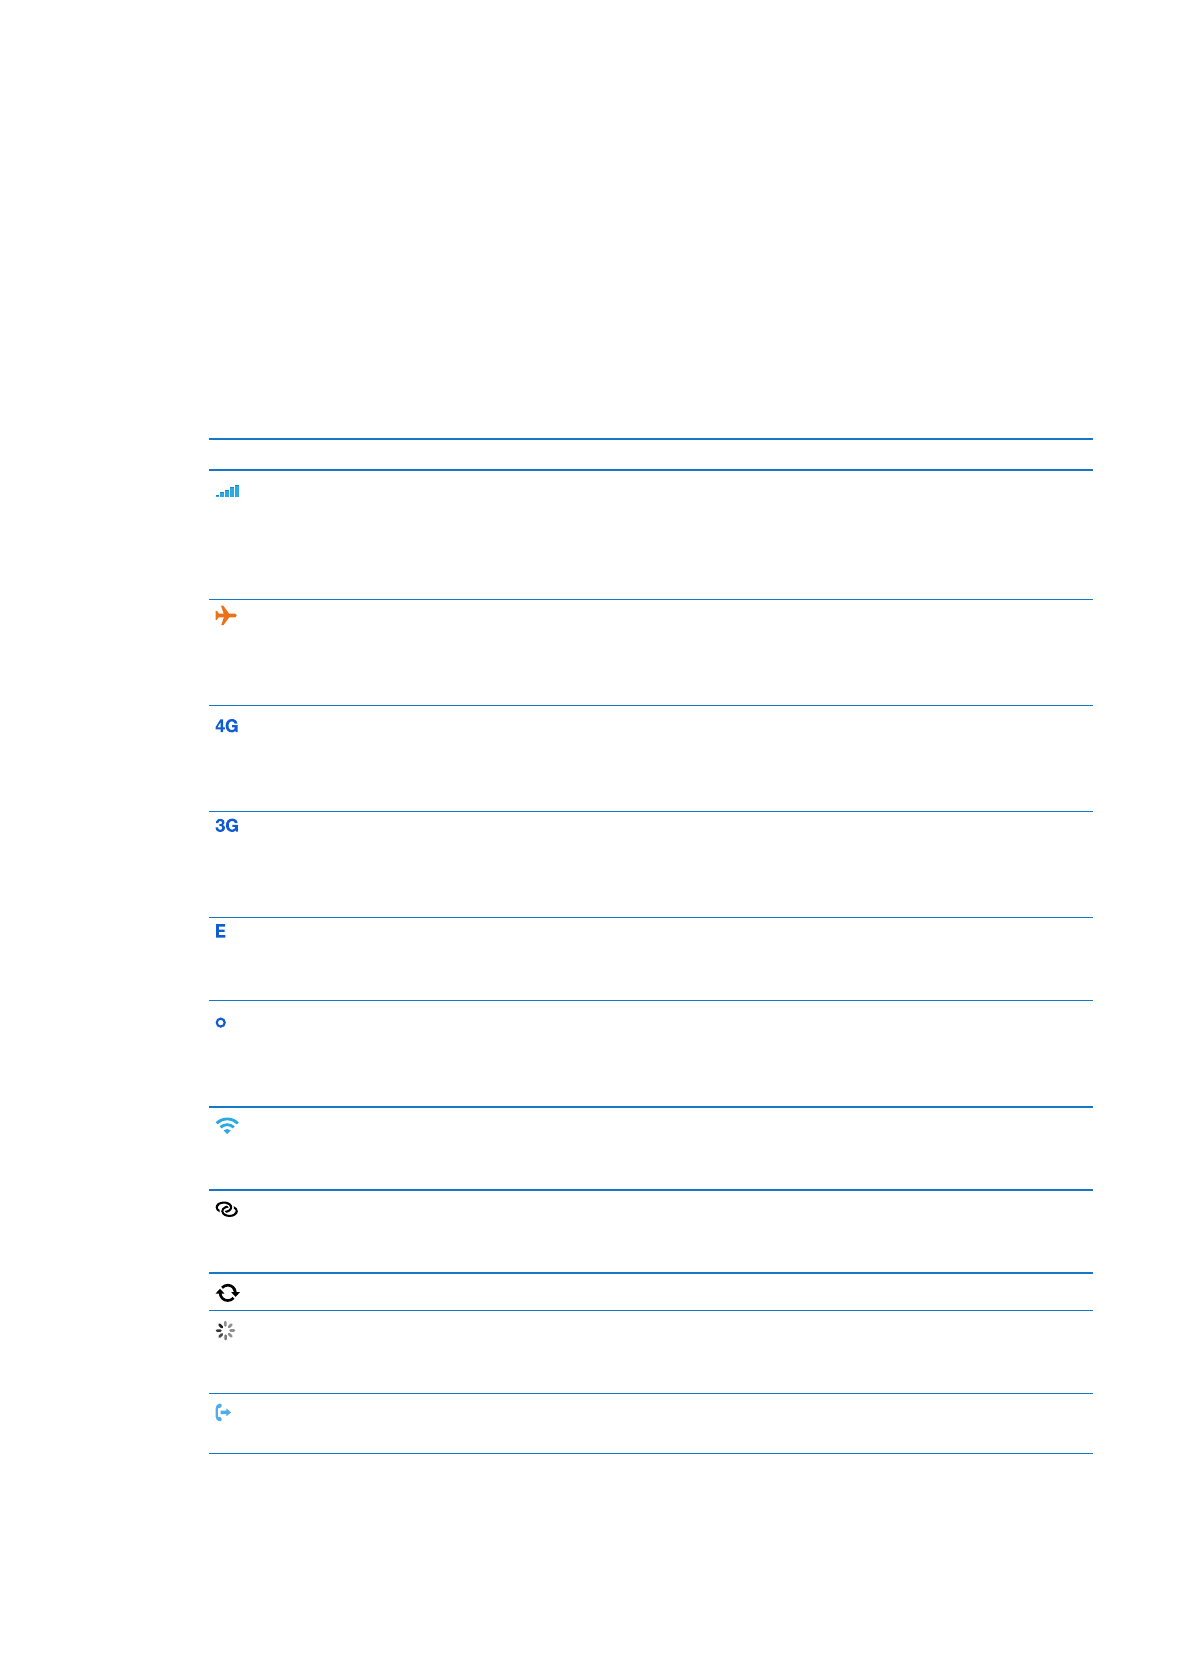Click the 3G network status icon
The height and width of the screenshot is (1663, 1188).
tap(227, 826)
